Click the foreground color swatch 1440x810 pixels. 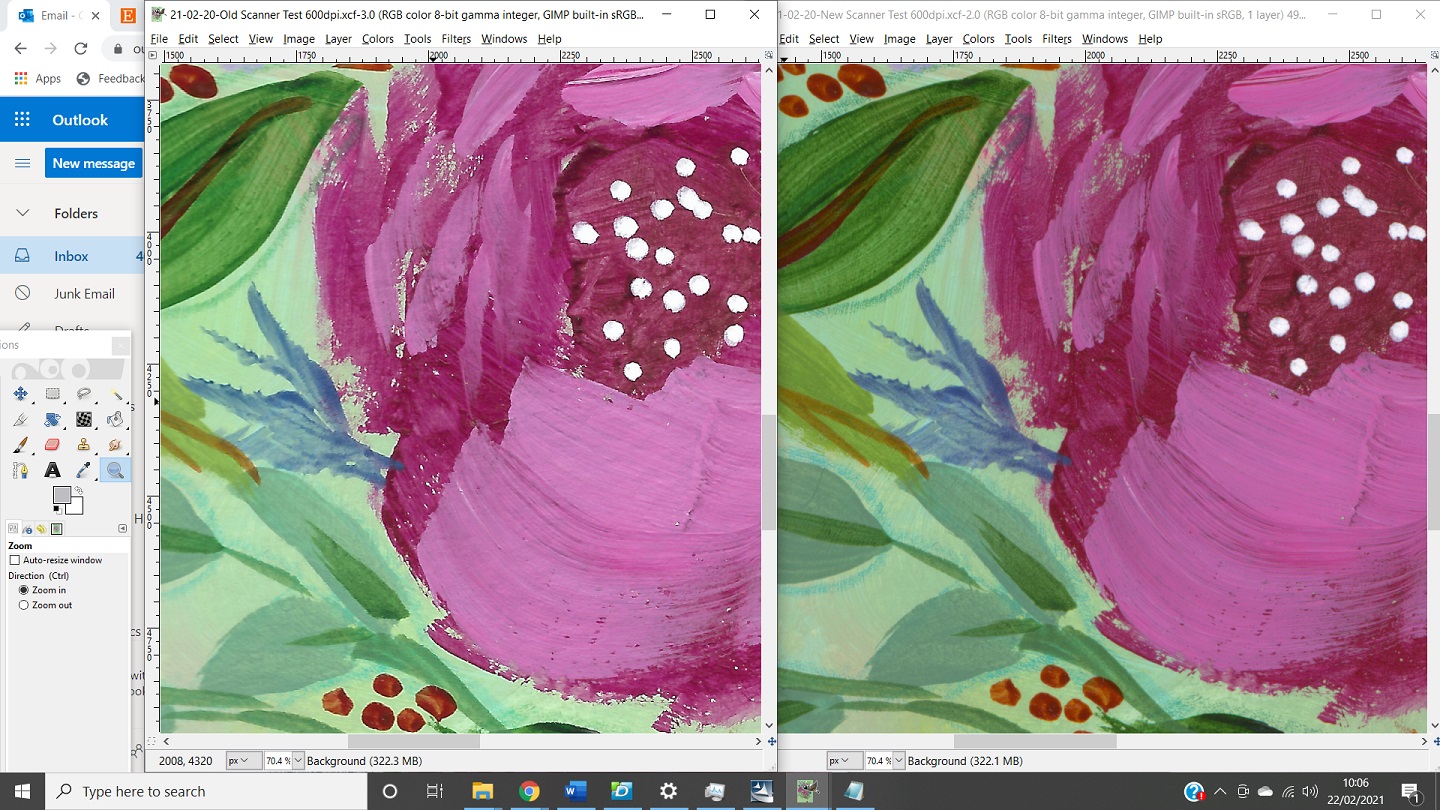(62, 495)
